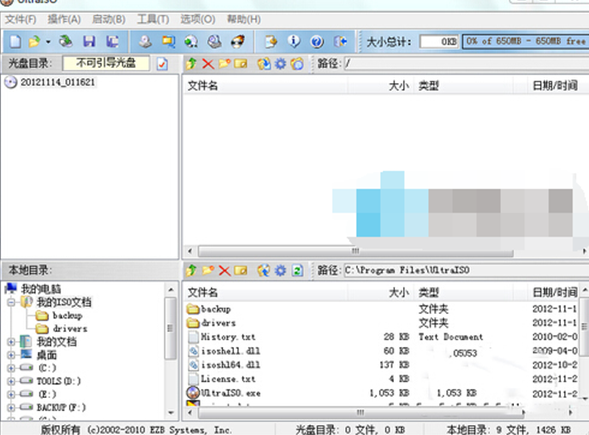Screen dimensions: 589x435
Task: Open the 选项(O) menu
Action: (x=198, y=19)
